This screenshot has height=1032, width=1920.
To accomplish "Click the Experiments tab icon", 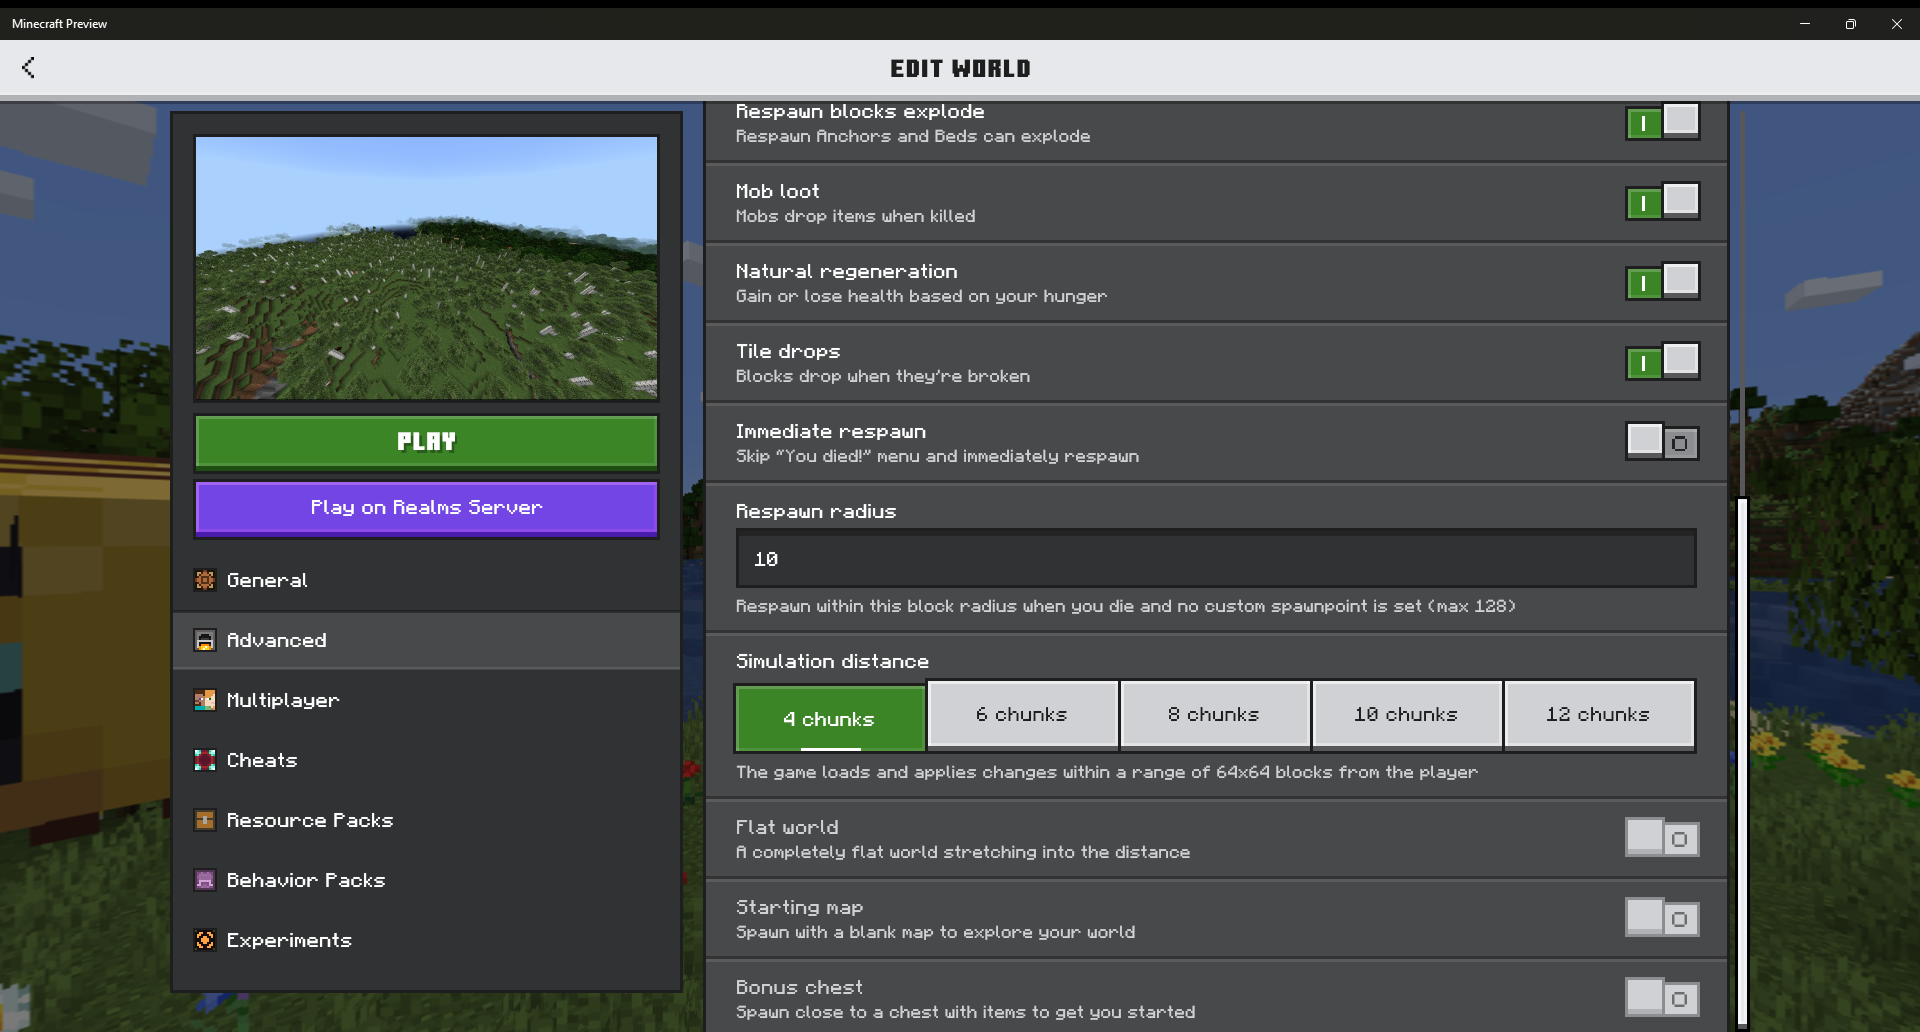I will [x=205, y=940].
